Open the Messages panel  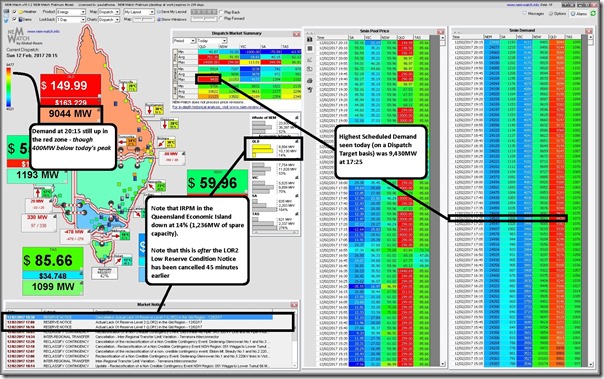(534, 13)
